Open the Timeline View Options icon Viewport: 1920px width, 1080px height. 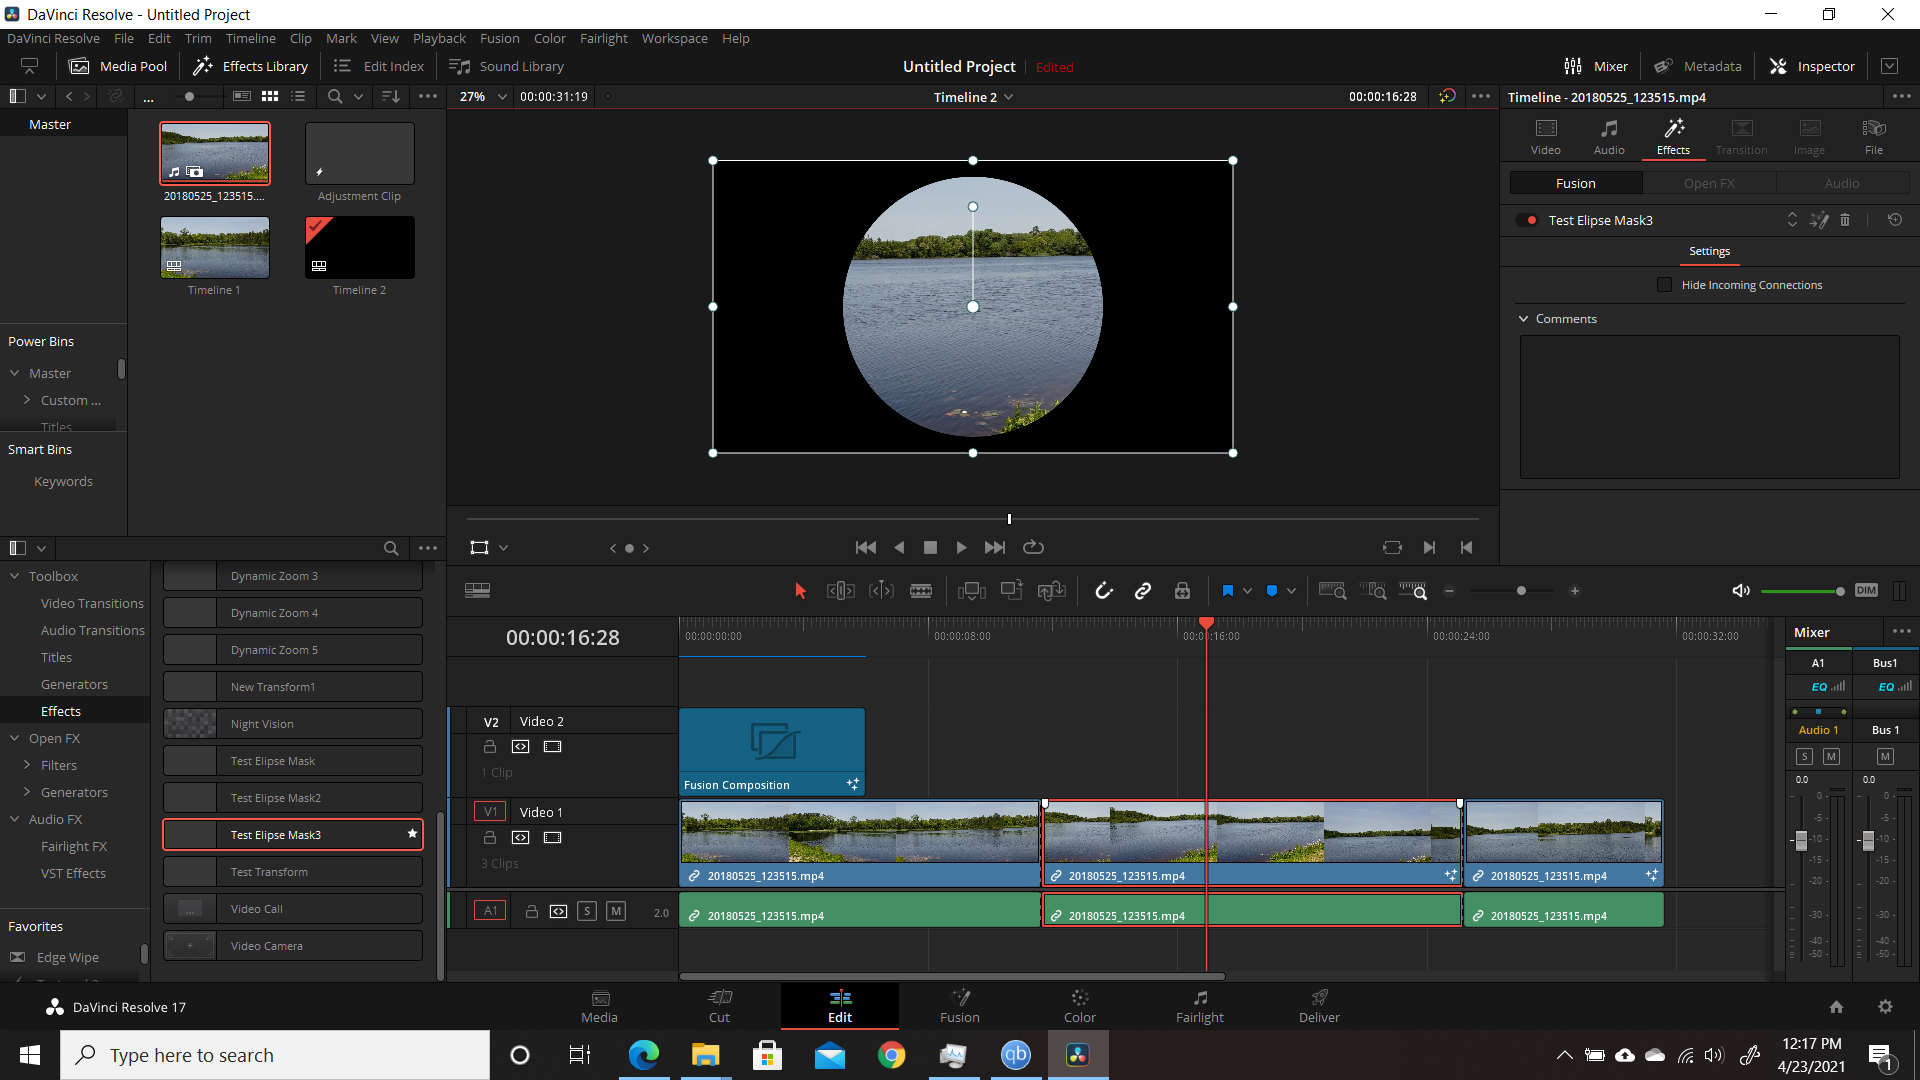click(x=477, y=591)
